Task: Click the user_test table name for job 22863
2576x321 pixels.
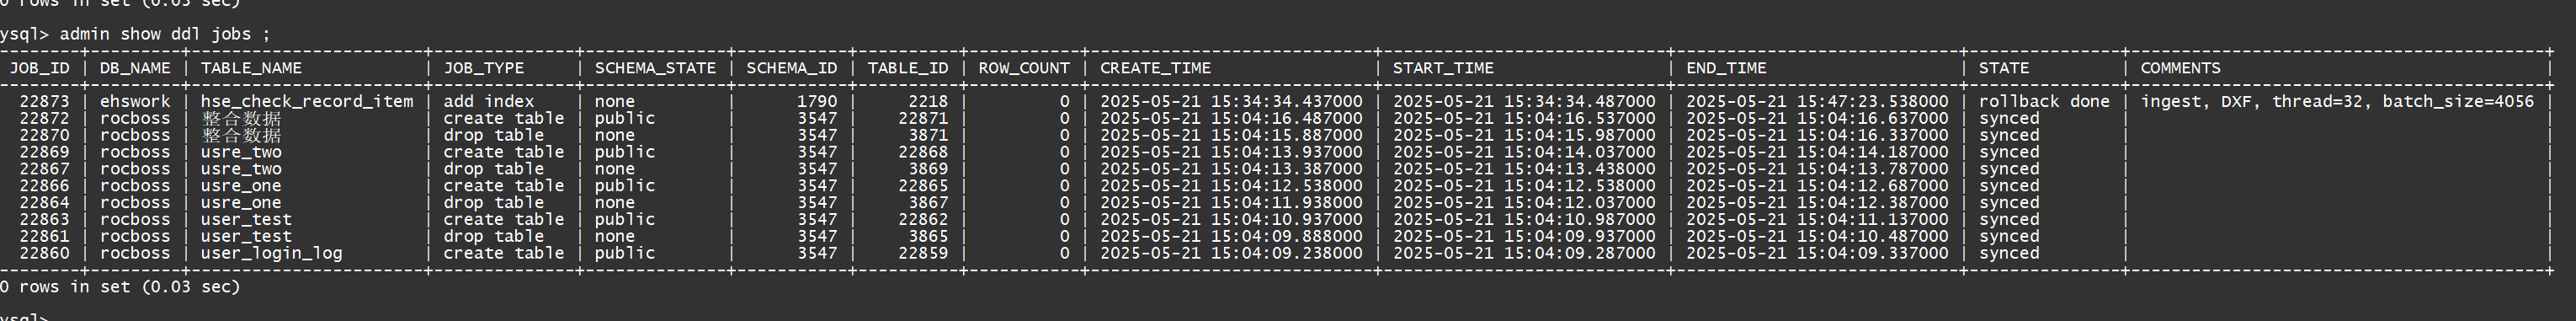Action: [246, 219]
